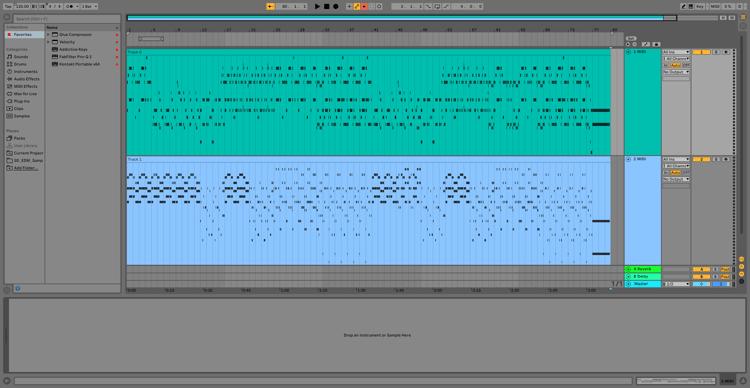
Task: Click the Key map mode button
Action: pos(700,7)
